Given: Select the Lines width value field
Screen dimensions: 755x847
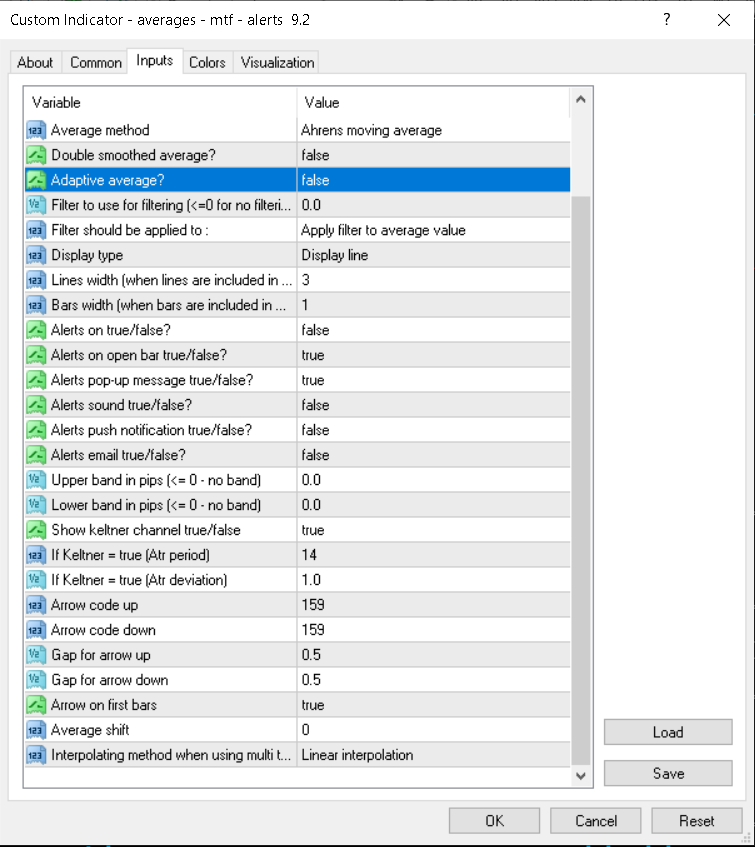Looking at the screenshot, I should [x=433, y=280].
